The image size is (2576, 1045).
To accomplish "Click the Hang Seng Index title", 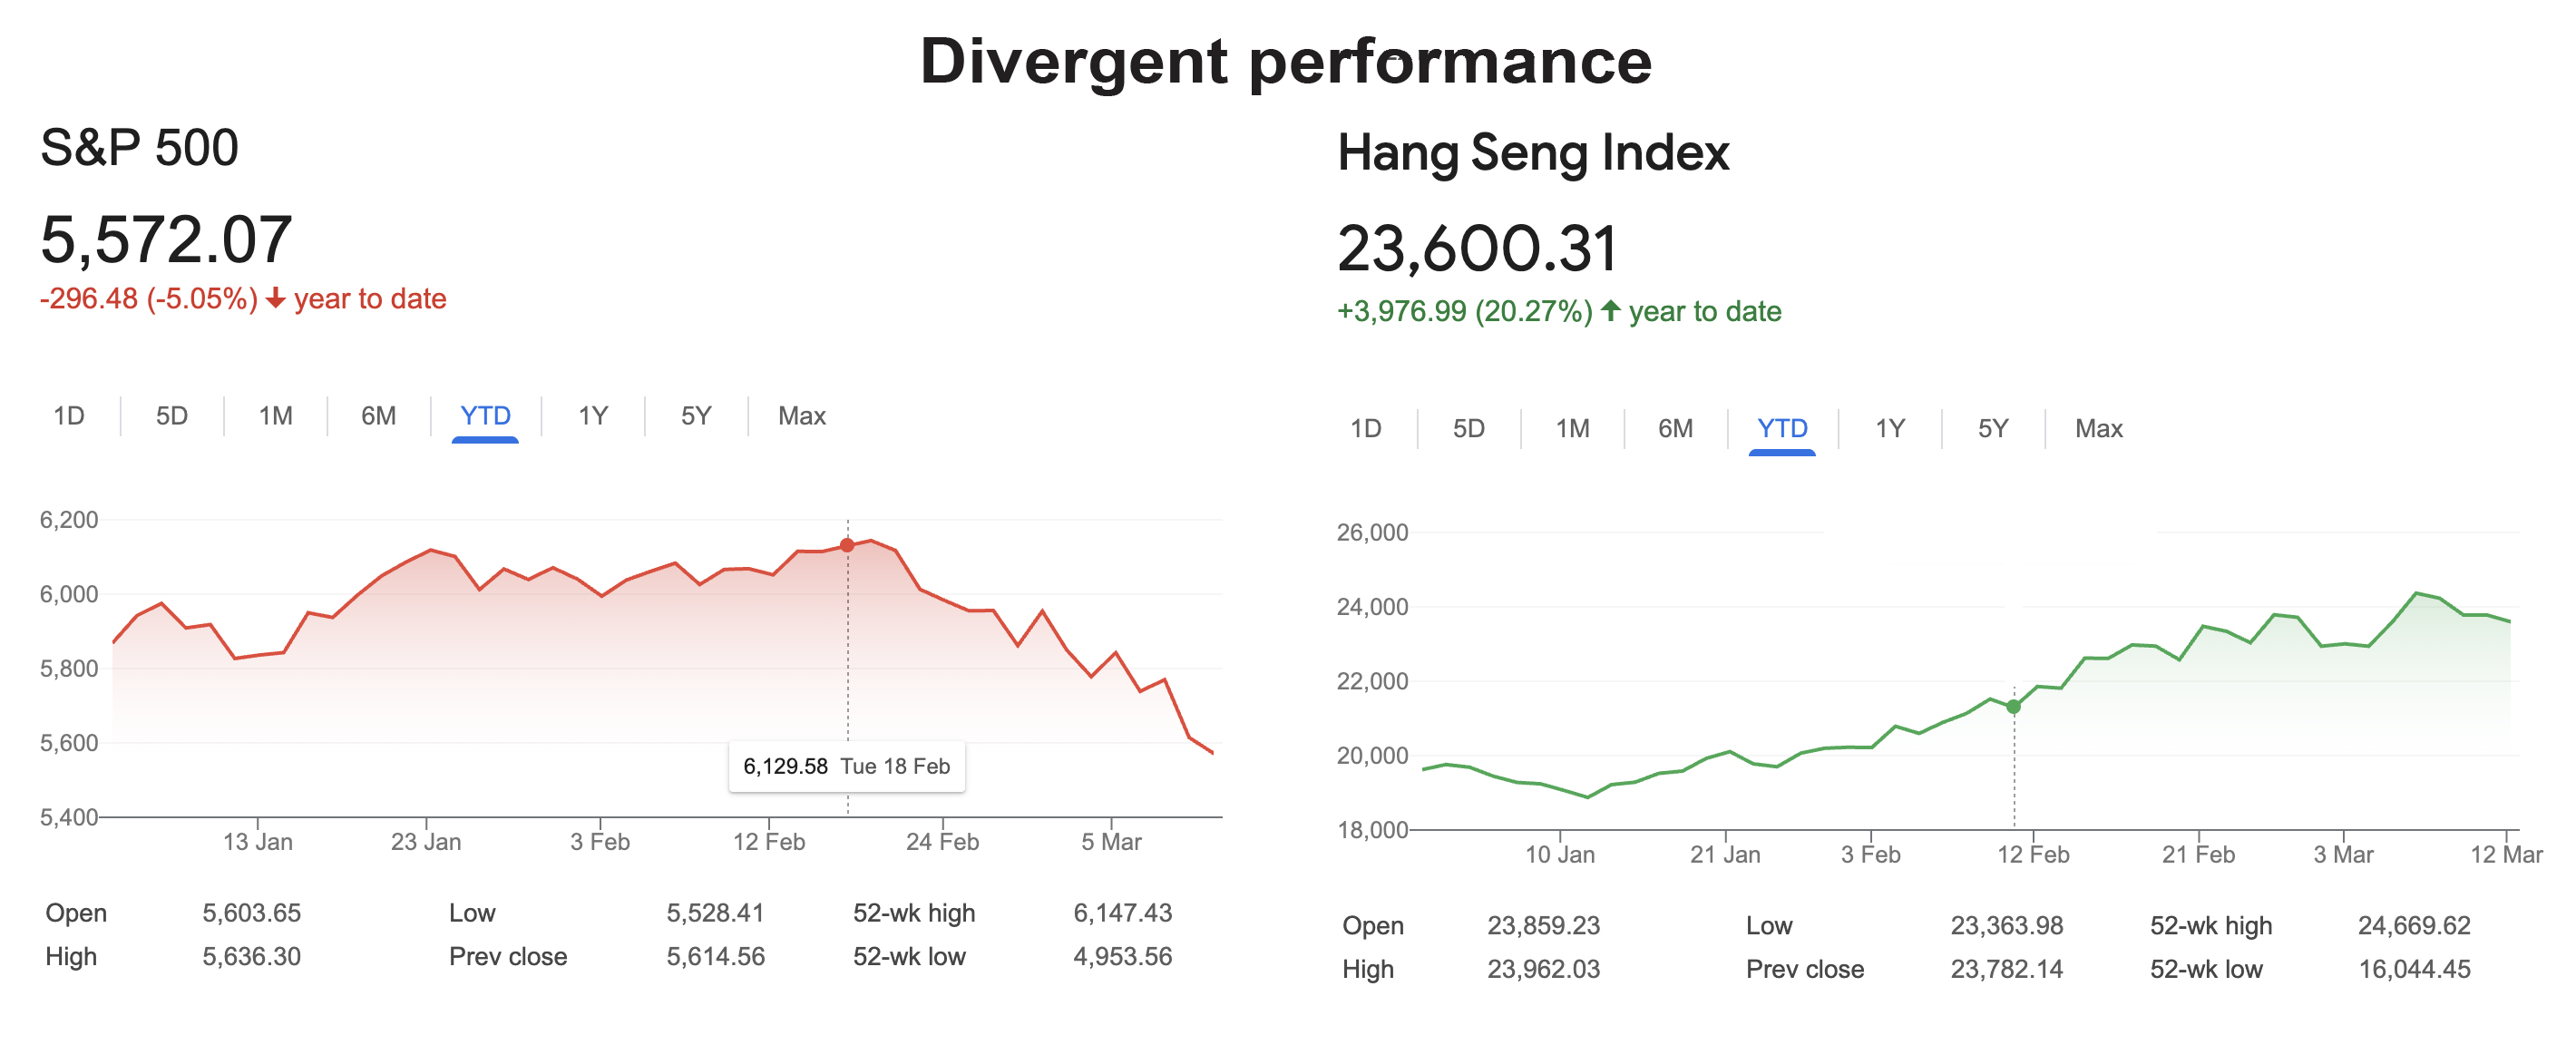I will click(1533, 153).
